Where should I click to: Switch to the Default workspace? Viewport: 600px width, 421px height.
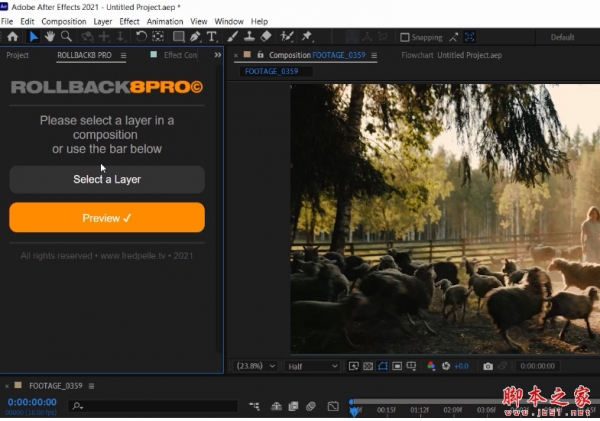[x=562, y=37]
